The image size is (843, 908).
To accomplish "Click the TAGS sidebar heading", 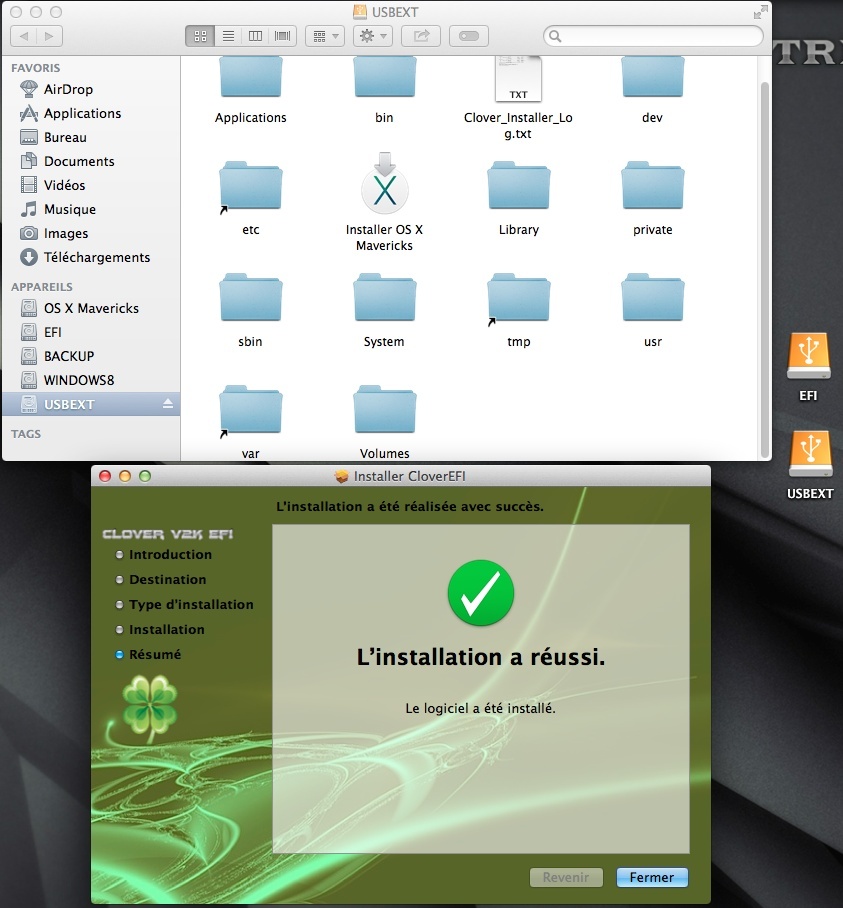I will [26, 434].
